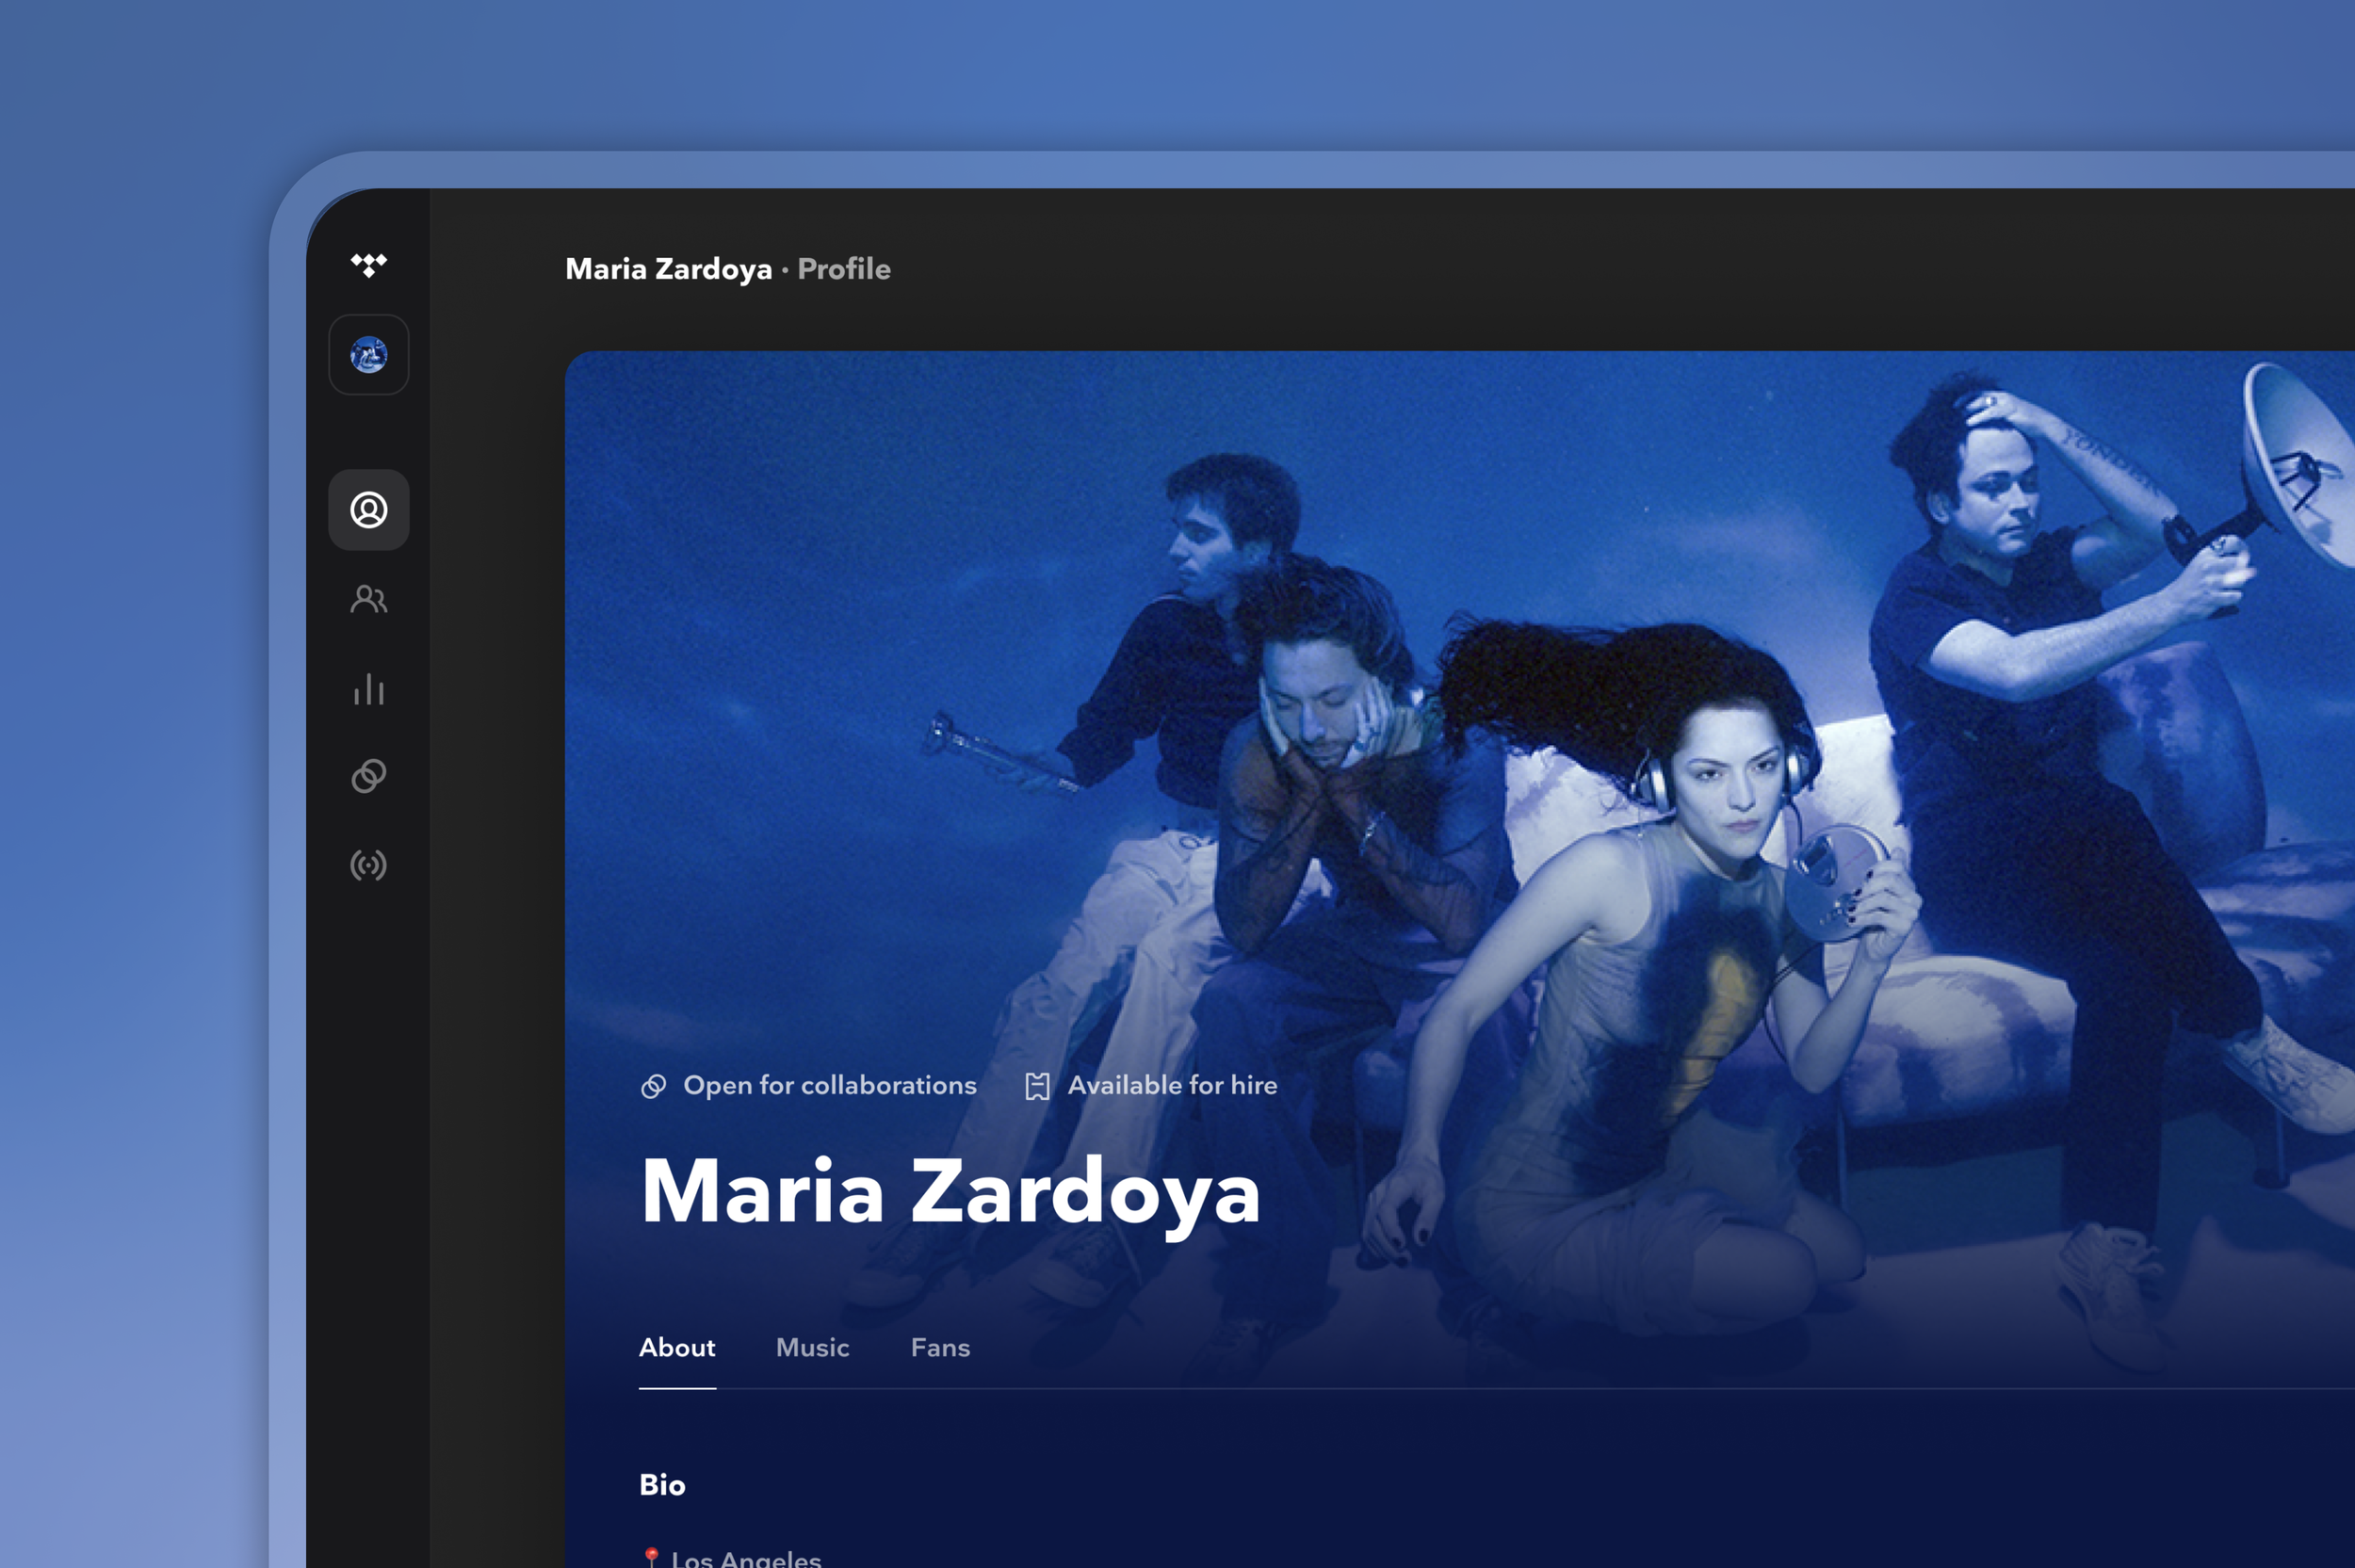This screenshot has height=1568, width=2355.
Task: Open the team members people icon
Action: tap(368, 599)
